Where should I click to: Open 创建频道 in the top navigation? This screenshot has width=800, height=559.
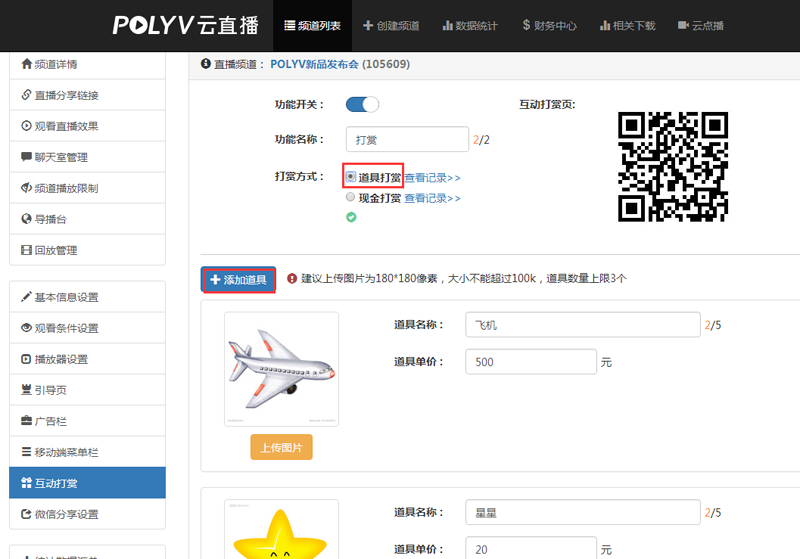(x=391, y=26)
